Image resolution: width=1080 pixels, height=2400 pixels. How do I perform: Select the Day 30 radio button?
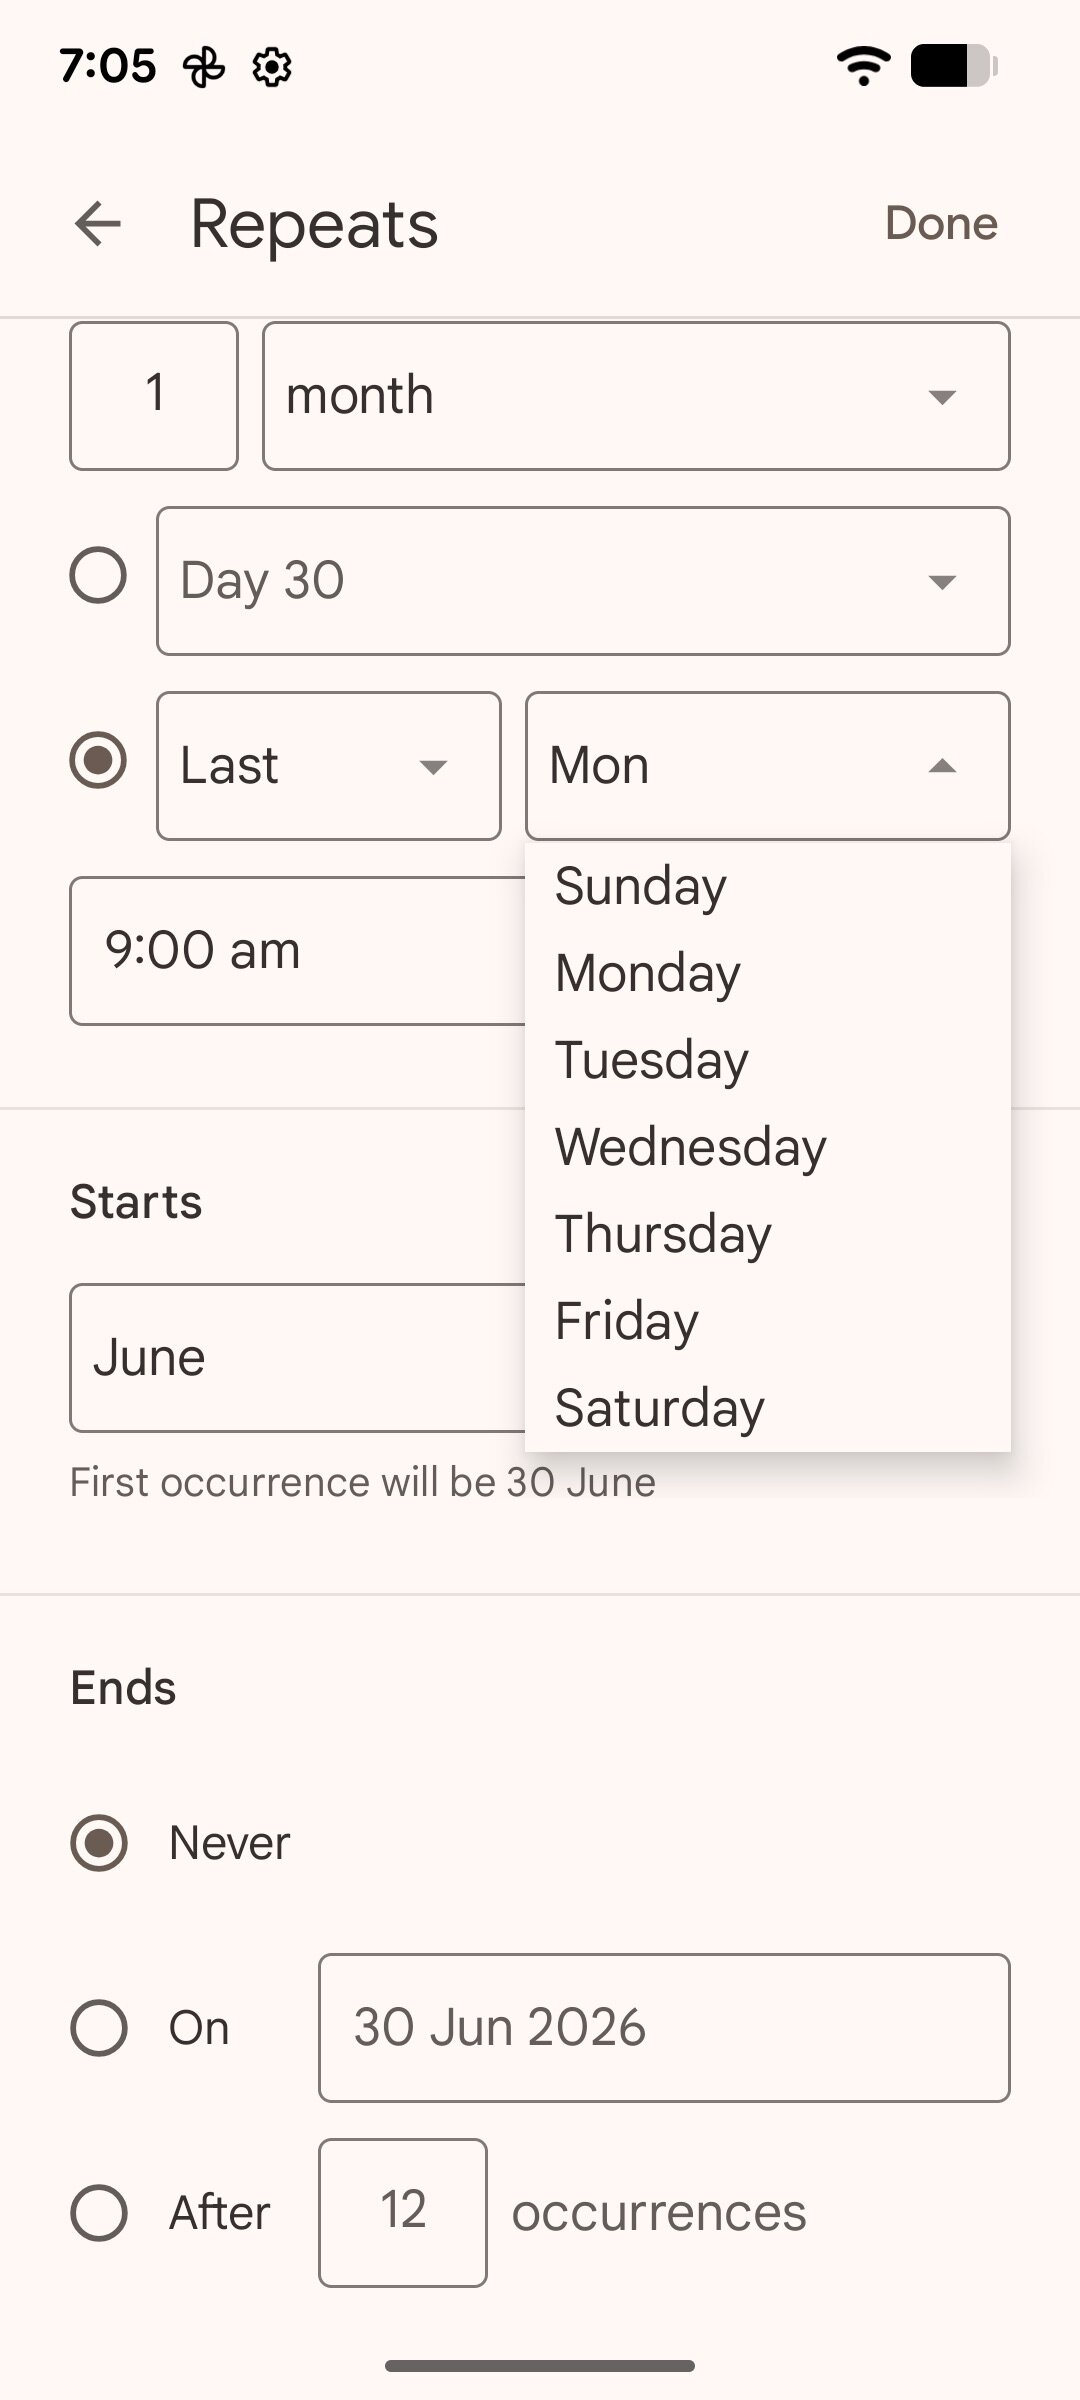pos(98,576)
